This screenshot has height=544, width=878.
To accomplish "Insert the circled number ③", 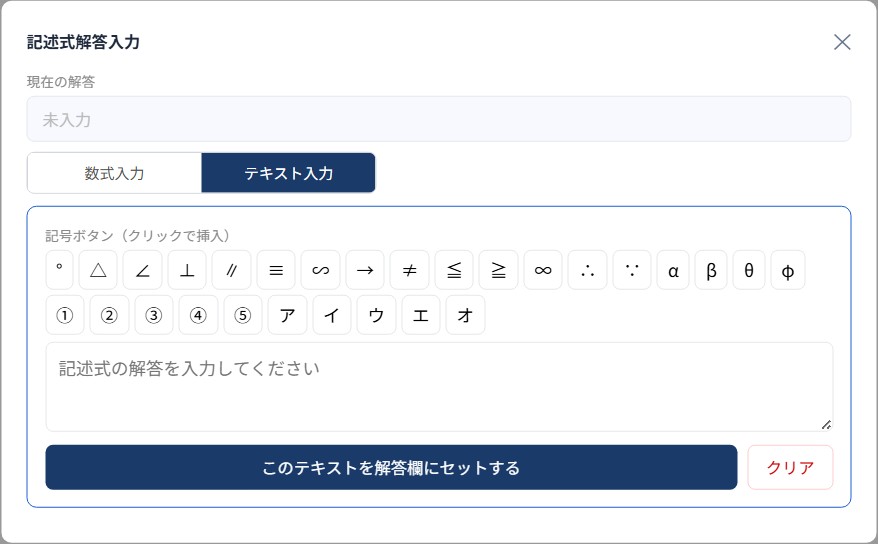I will [154, 315].
